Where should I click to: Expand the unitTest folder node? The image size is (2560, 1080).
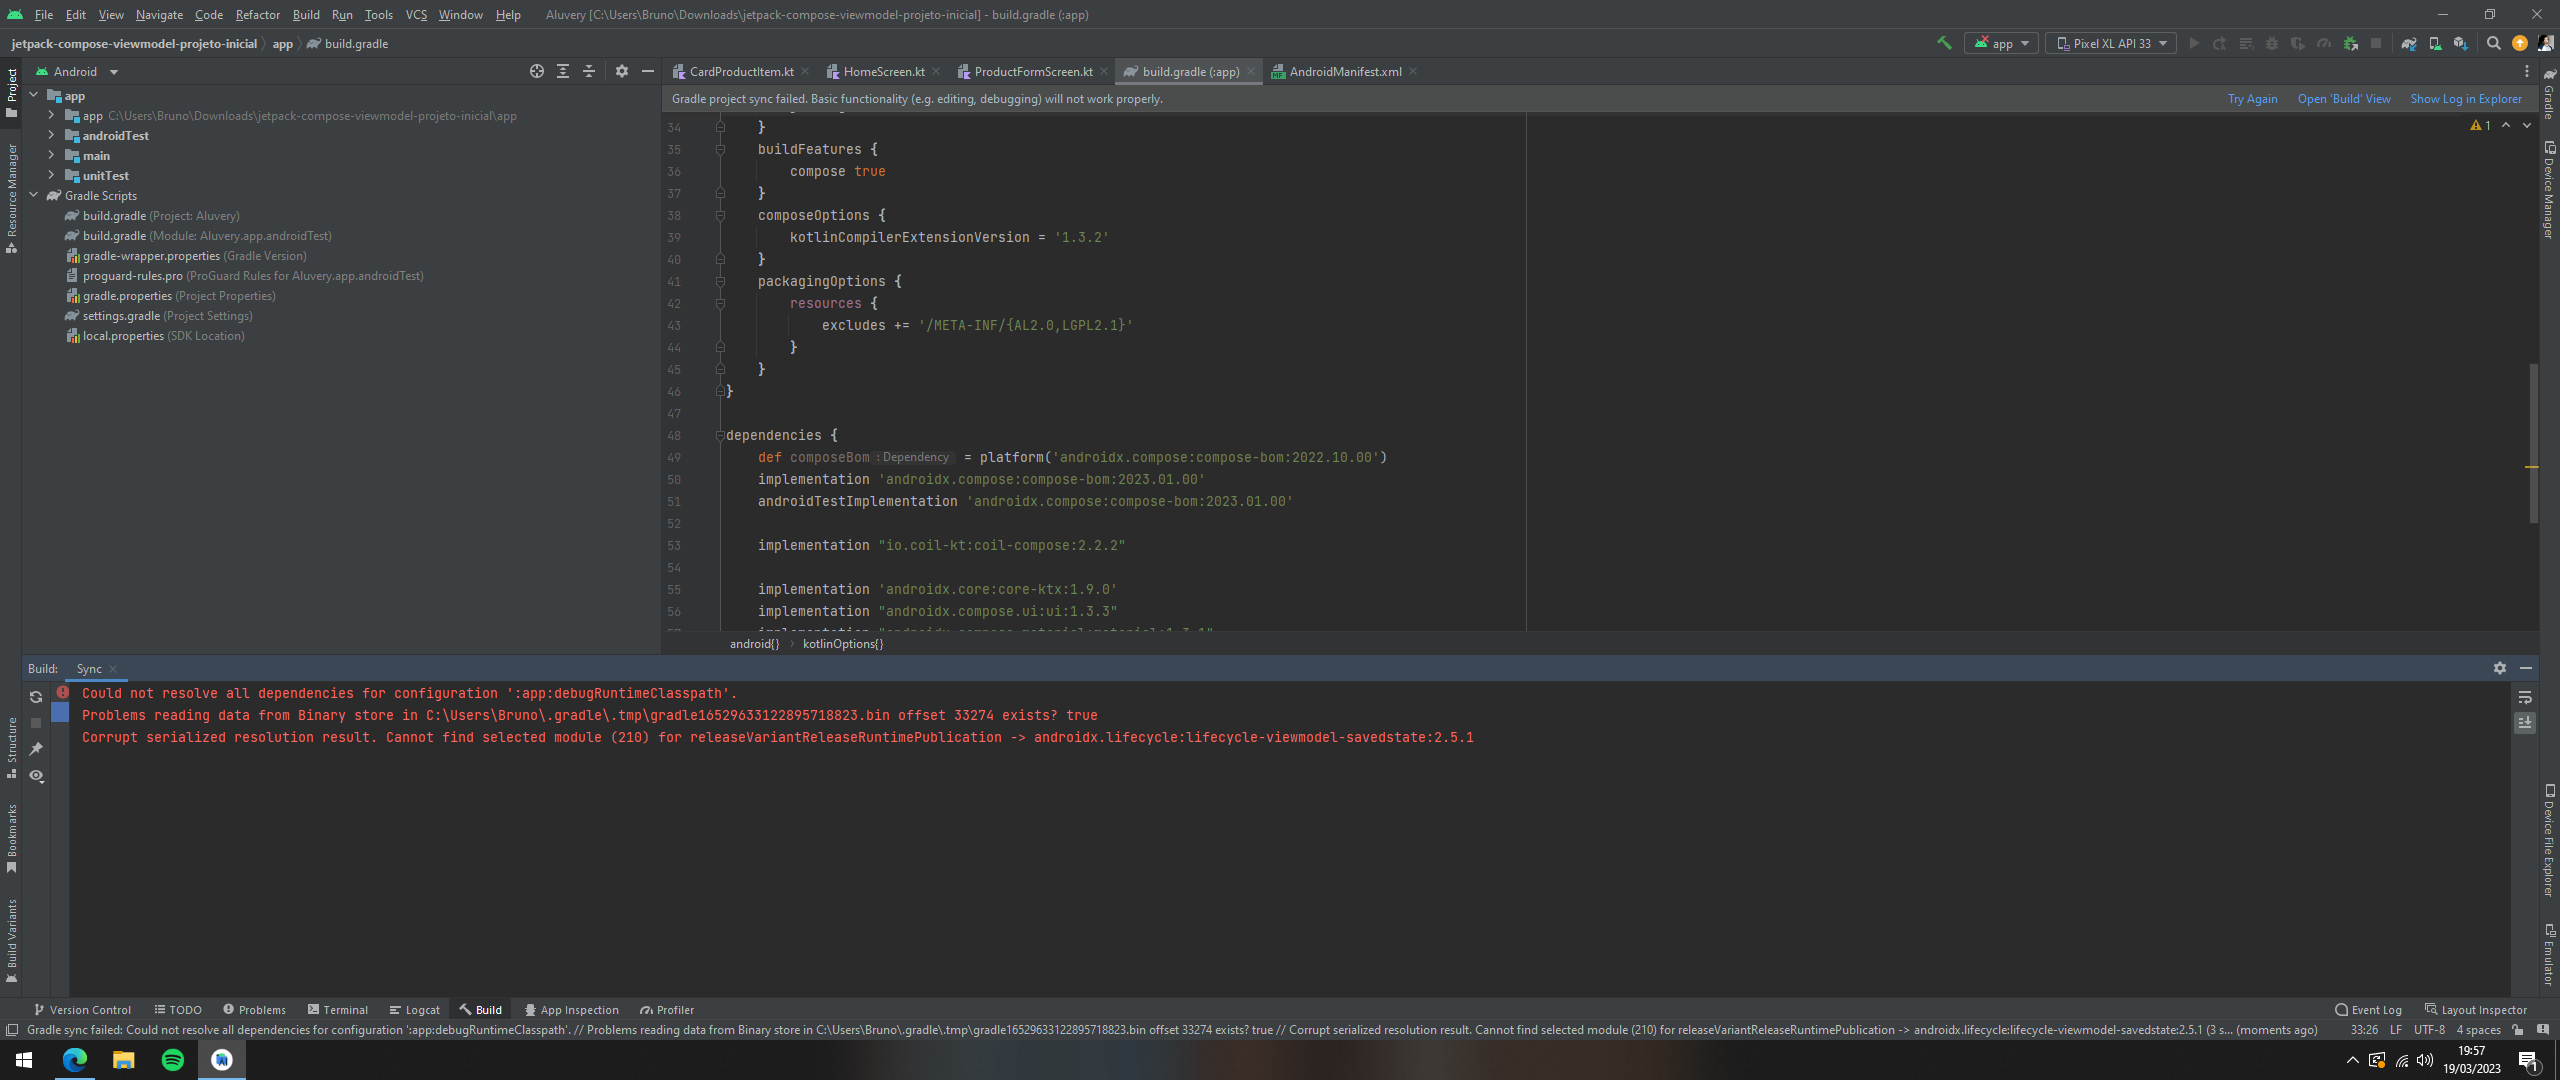(51, 175)
